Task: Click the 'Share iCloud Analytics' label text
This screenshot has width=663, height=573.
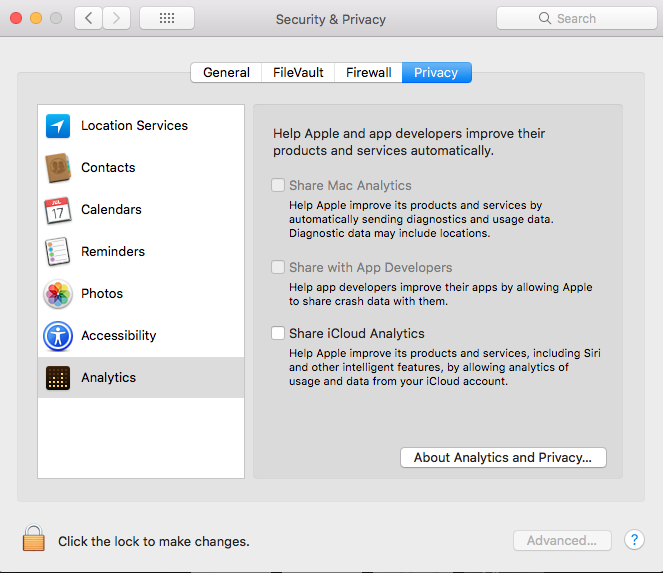Action: (356, 333)
